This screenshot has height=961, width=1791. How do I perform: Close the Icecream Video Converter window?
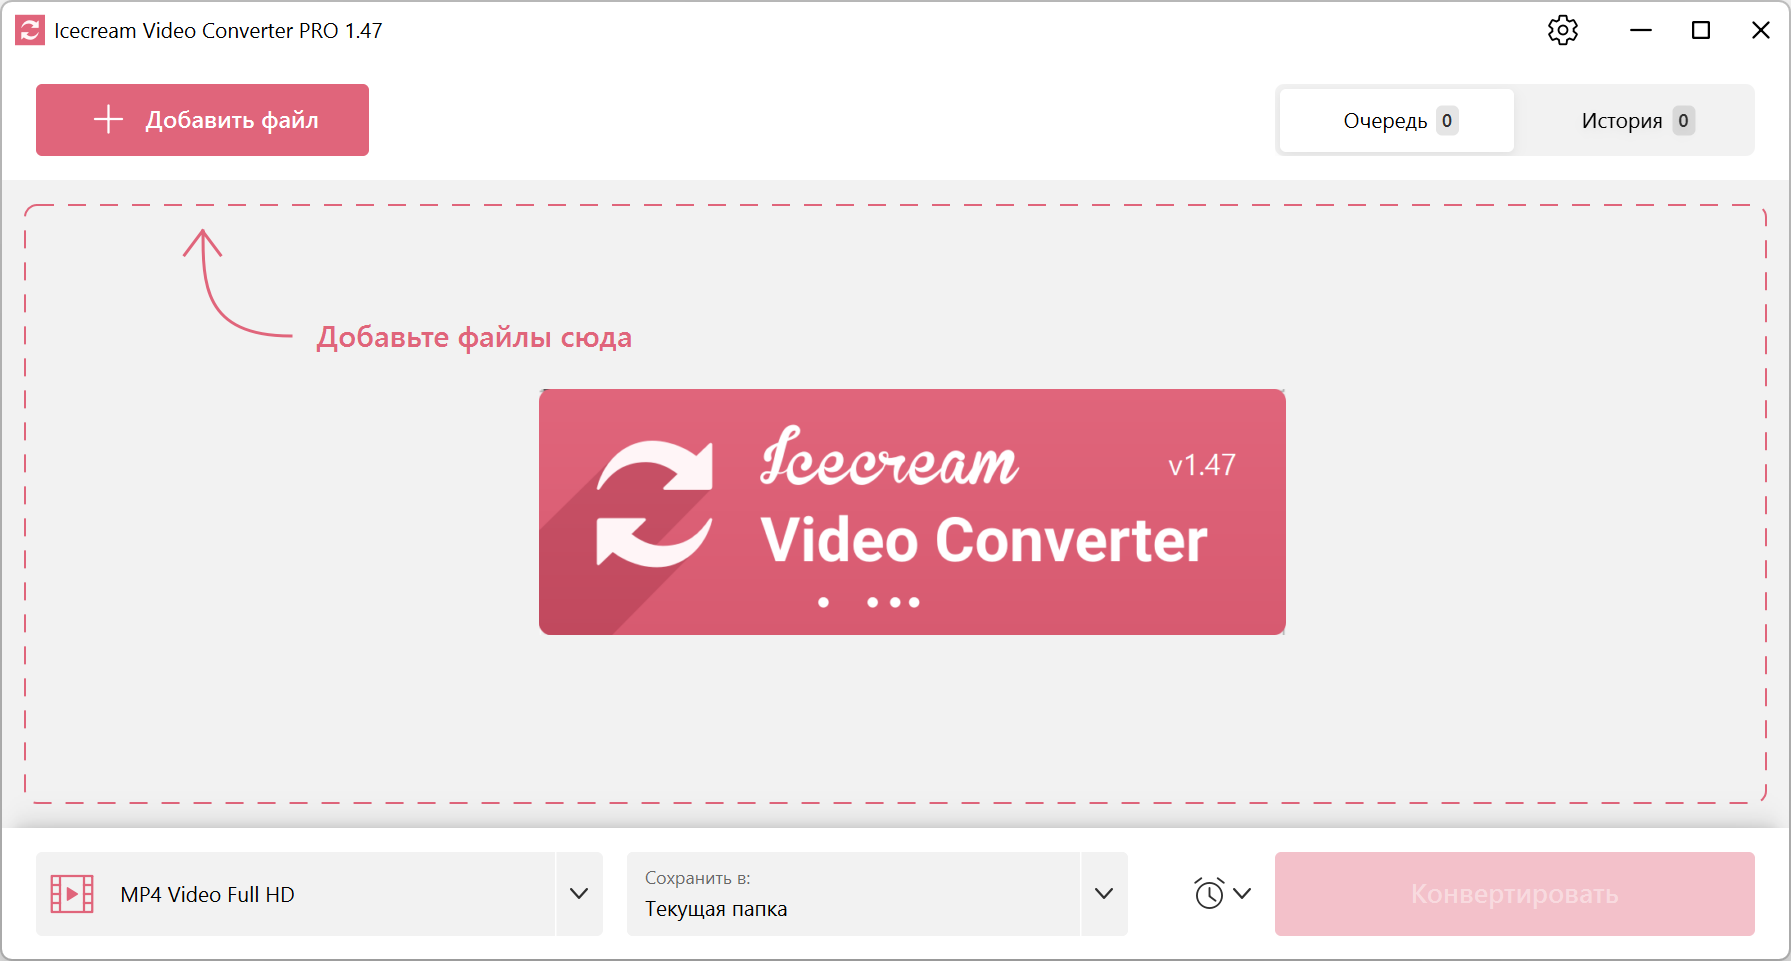[1761, 30]
